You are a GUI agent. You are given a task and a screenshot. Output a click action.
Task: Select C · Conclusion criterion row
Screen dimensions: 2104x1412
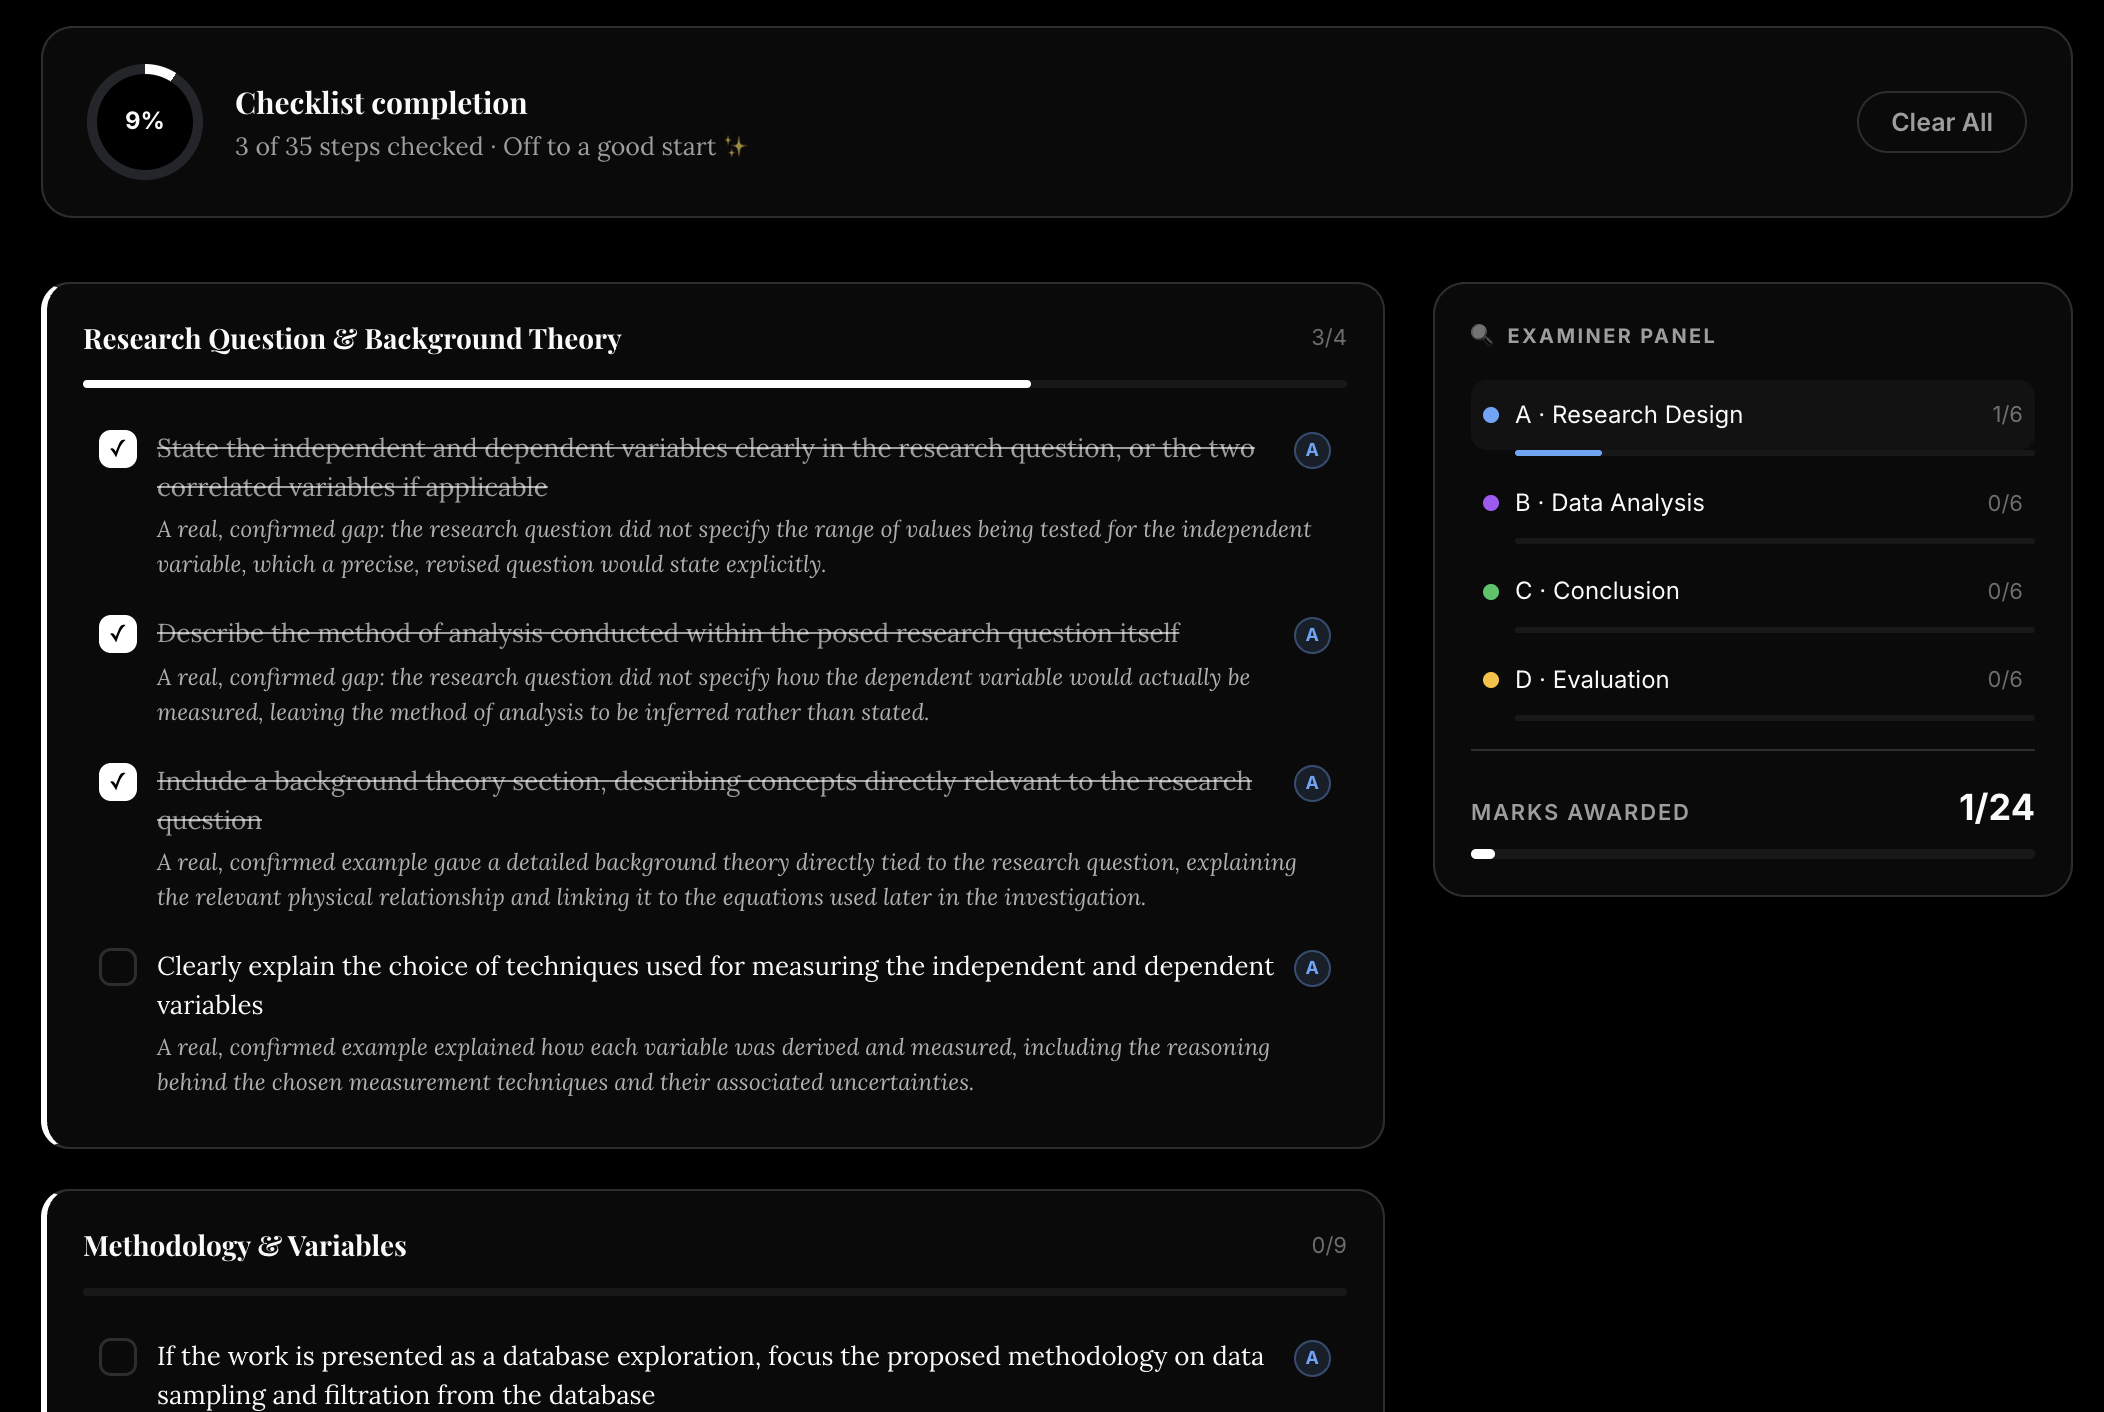[1752, 591]
